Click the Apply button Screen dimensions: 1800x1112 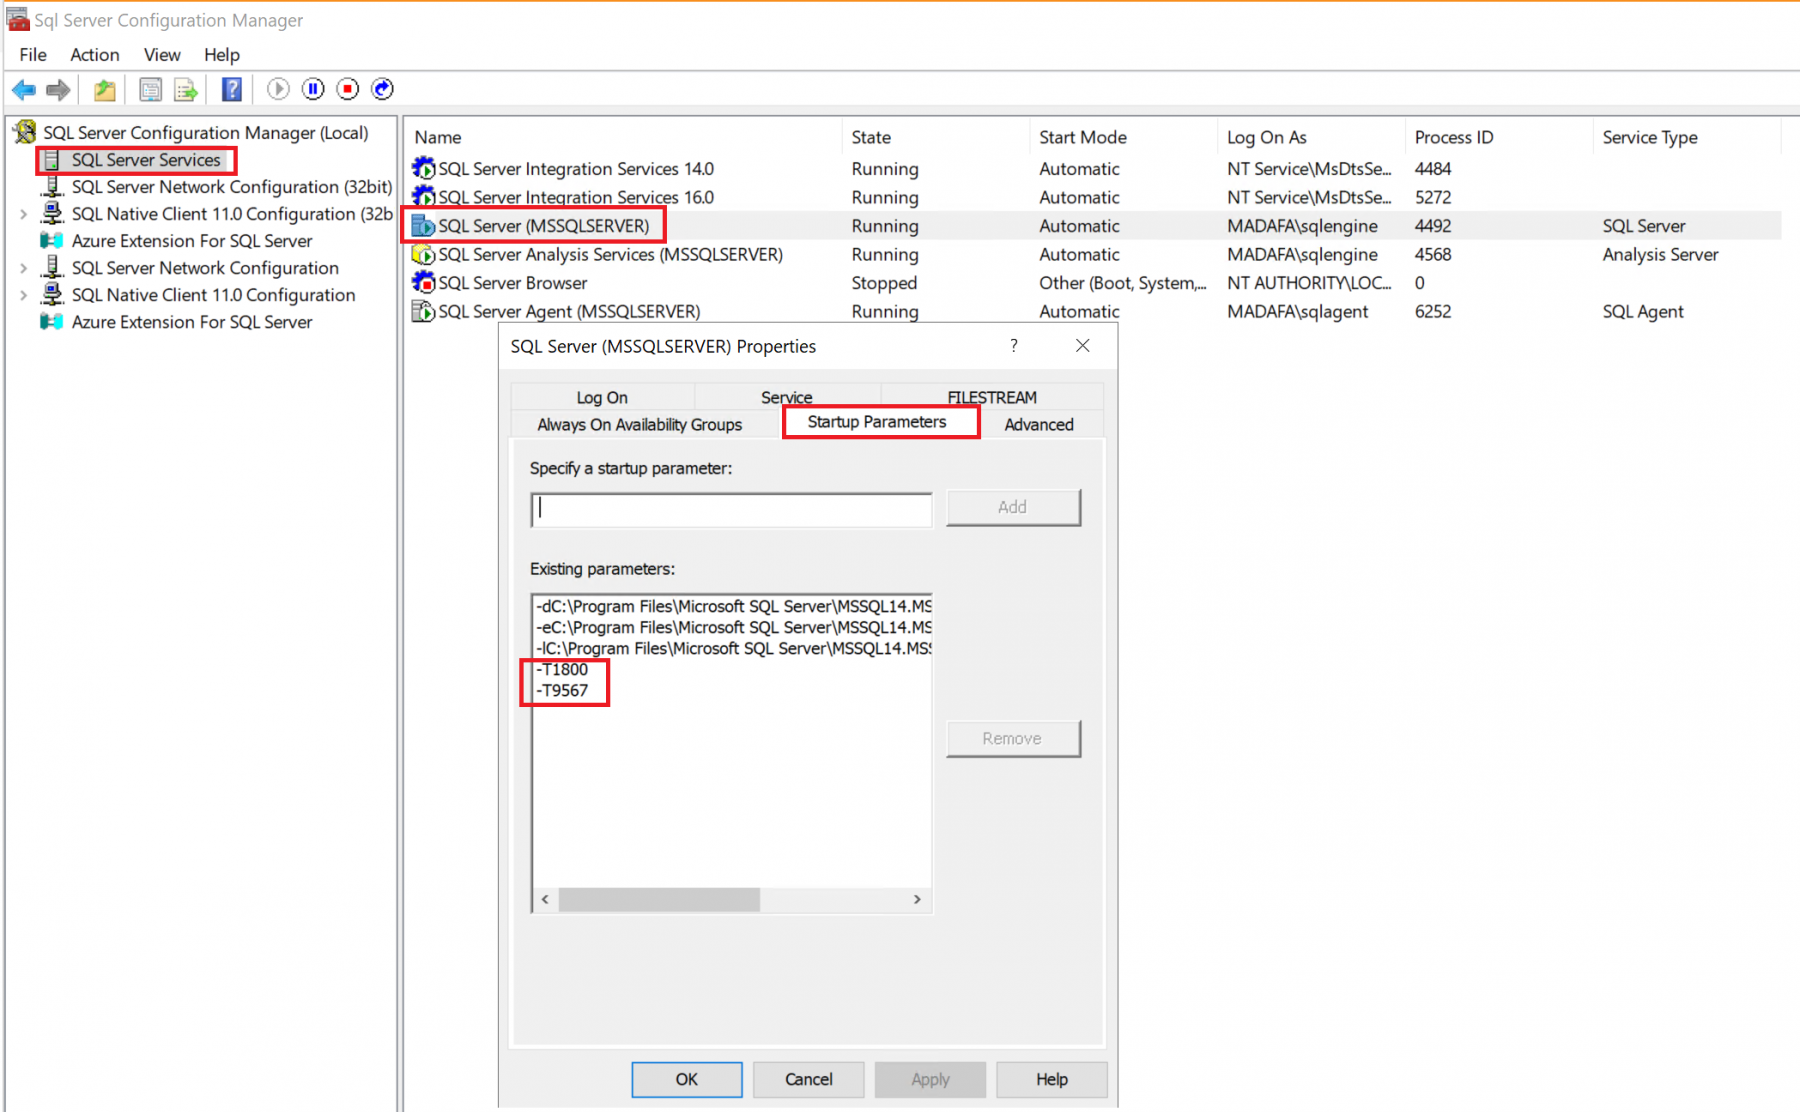[930, 1079]
